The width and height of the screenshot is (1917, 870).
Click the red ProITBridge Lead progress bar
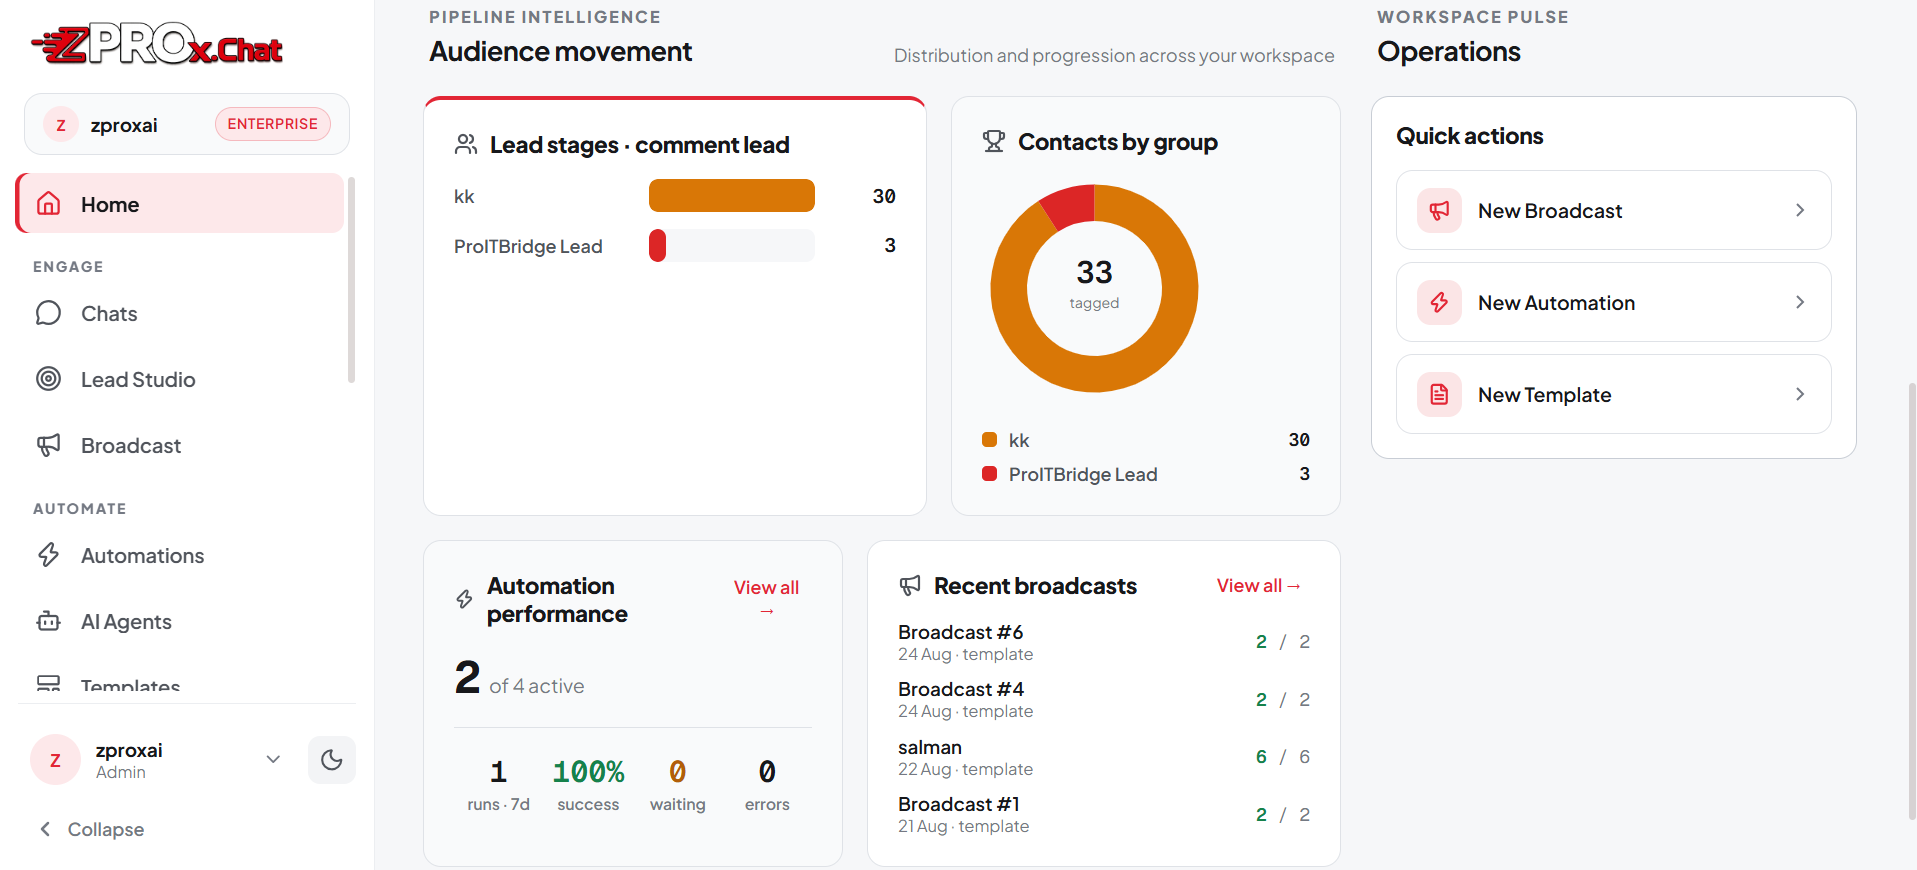(657, 245)
